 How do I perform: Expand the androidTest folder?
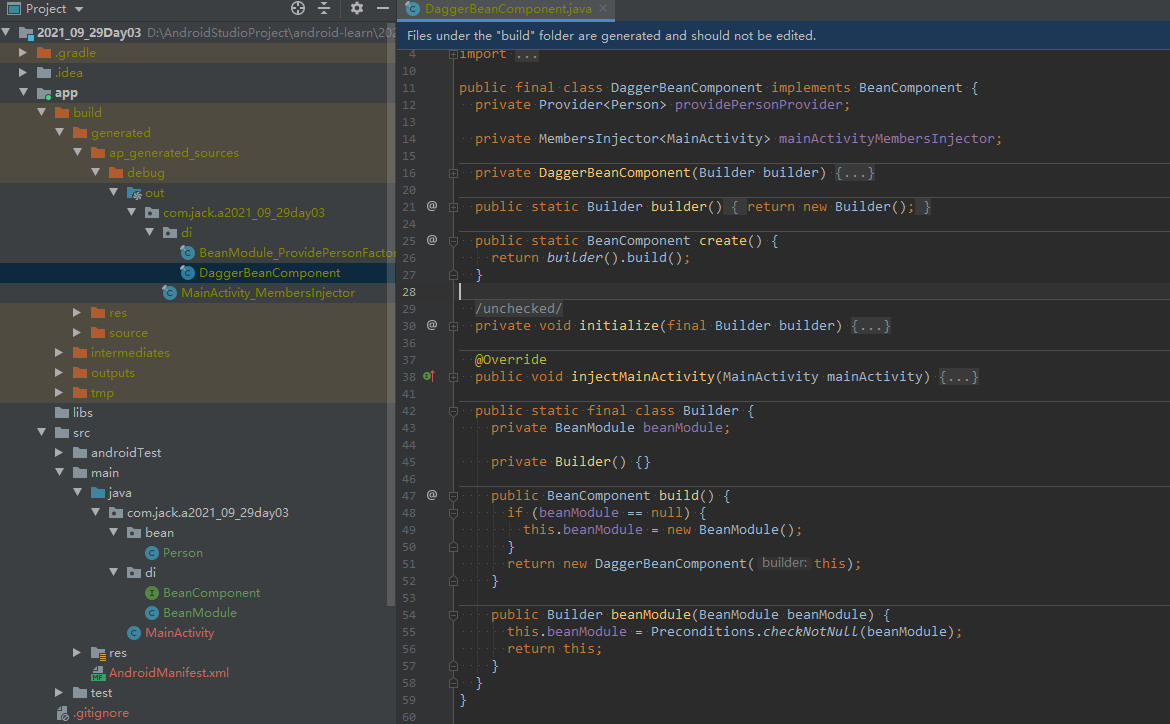[60, 452]
